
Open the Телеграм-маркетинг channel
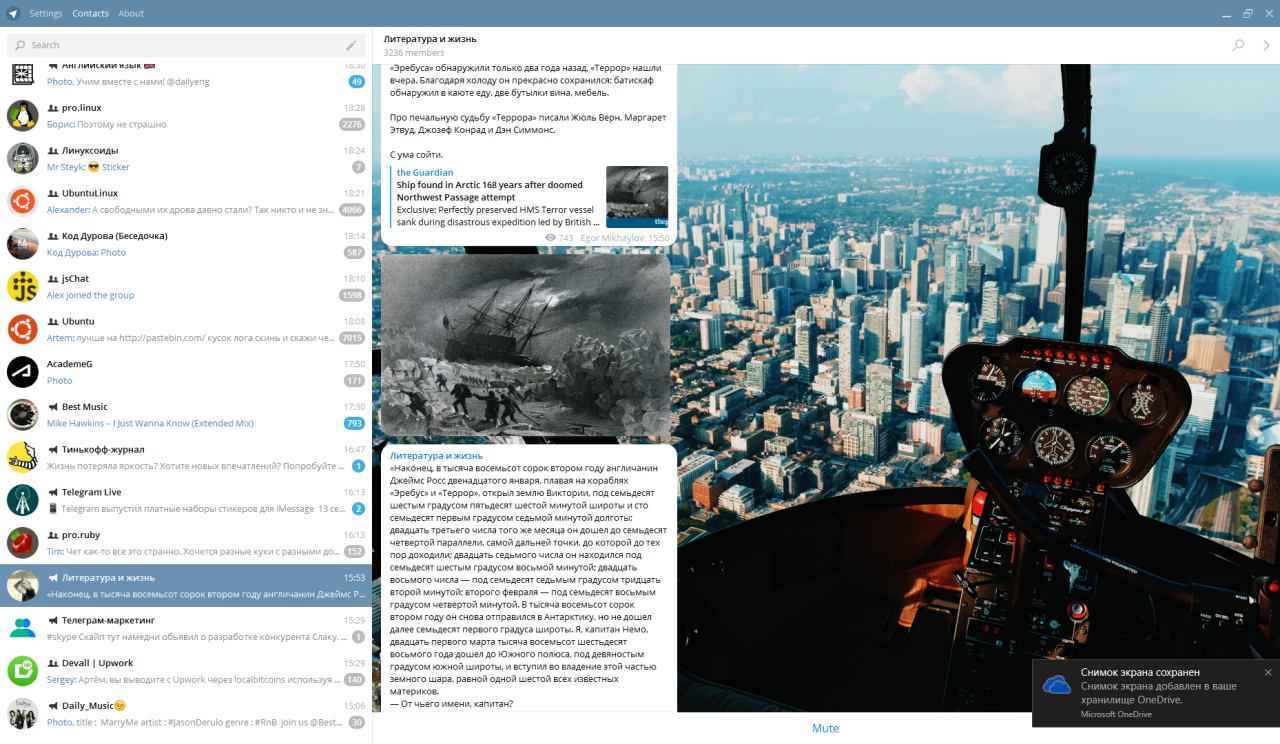[186, 629]
